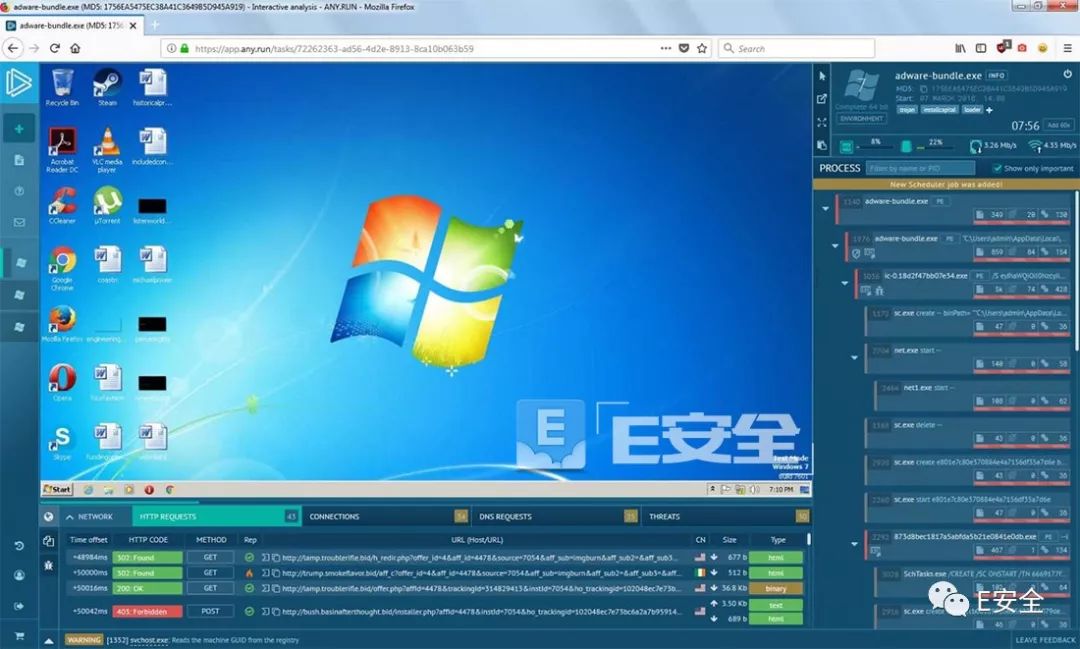Click the fullscreen expand icon beside VM

pyautogui.click(x=822, y=122)
